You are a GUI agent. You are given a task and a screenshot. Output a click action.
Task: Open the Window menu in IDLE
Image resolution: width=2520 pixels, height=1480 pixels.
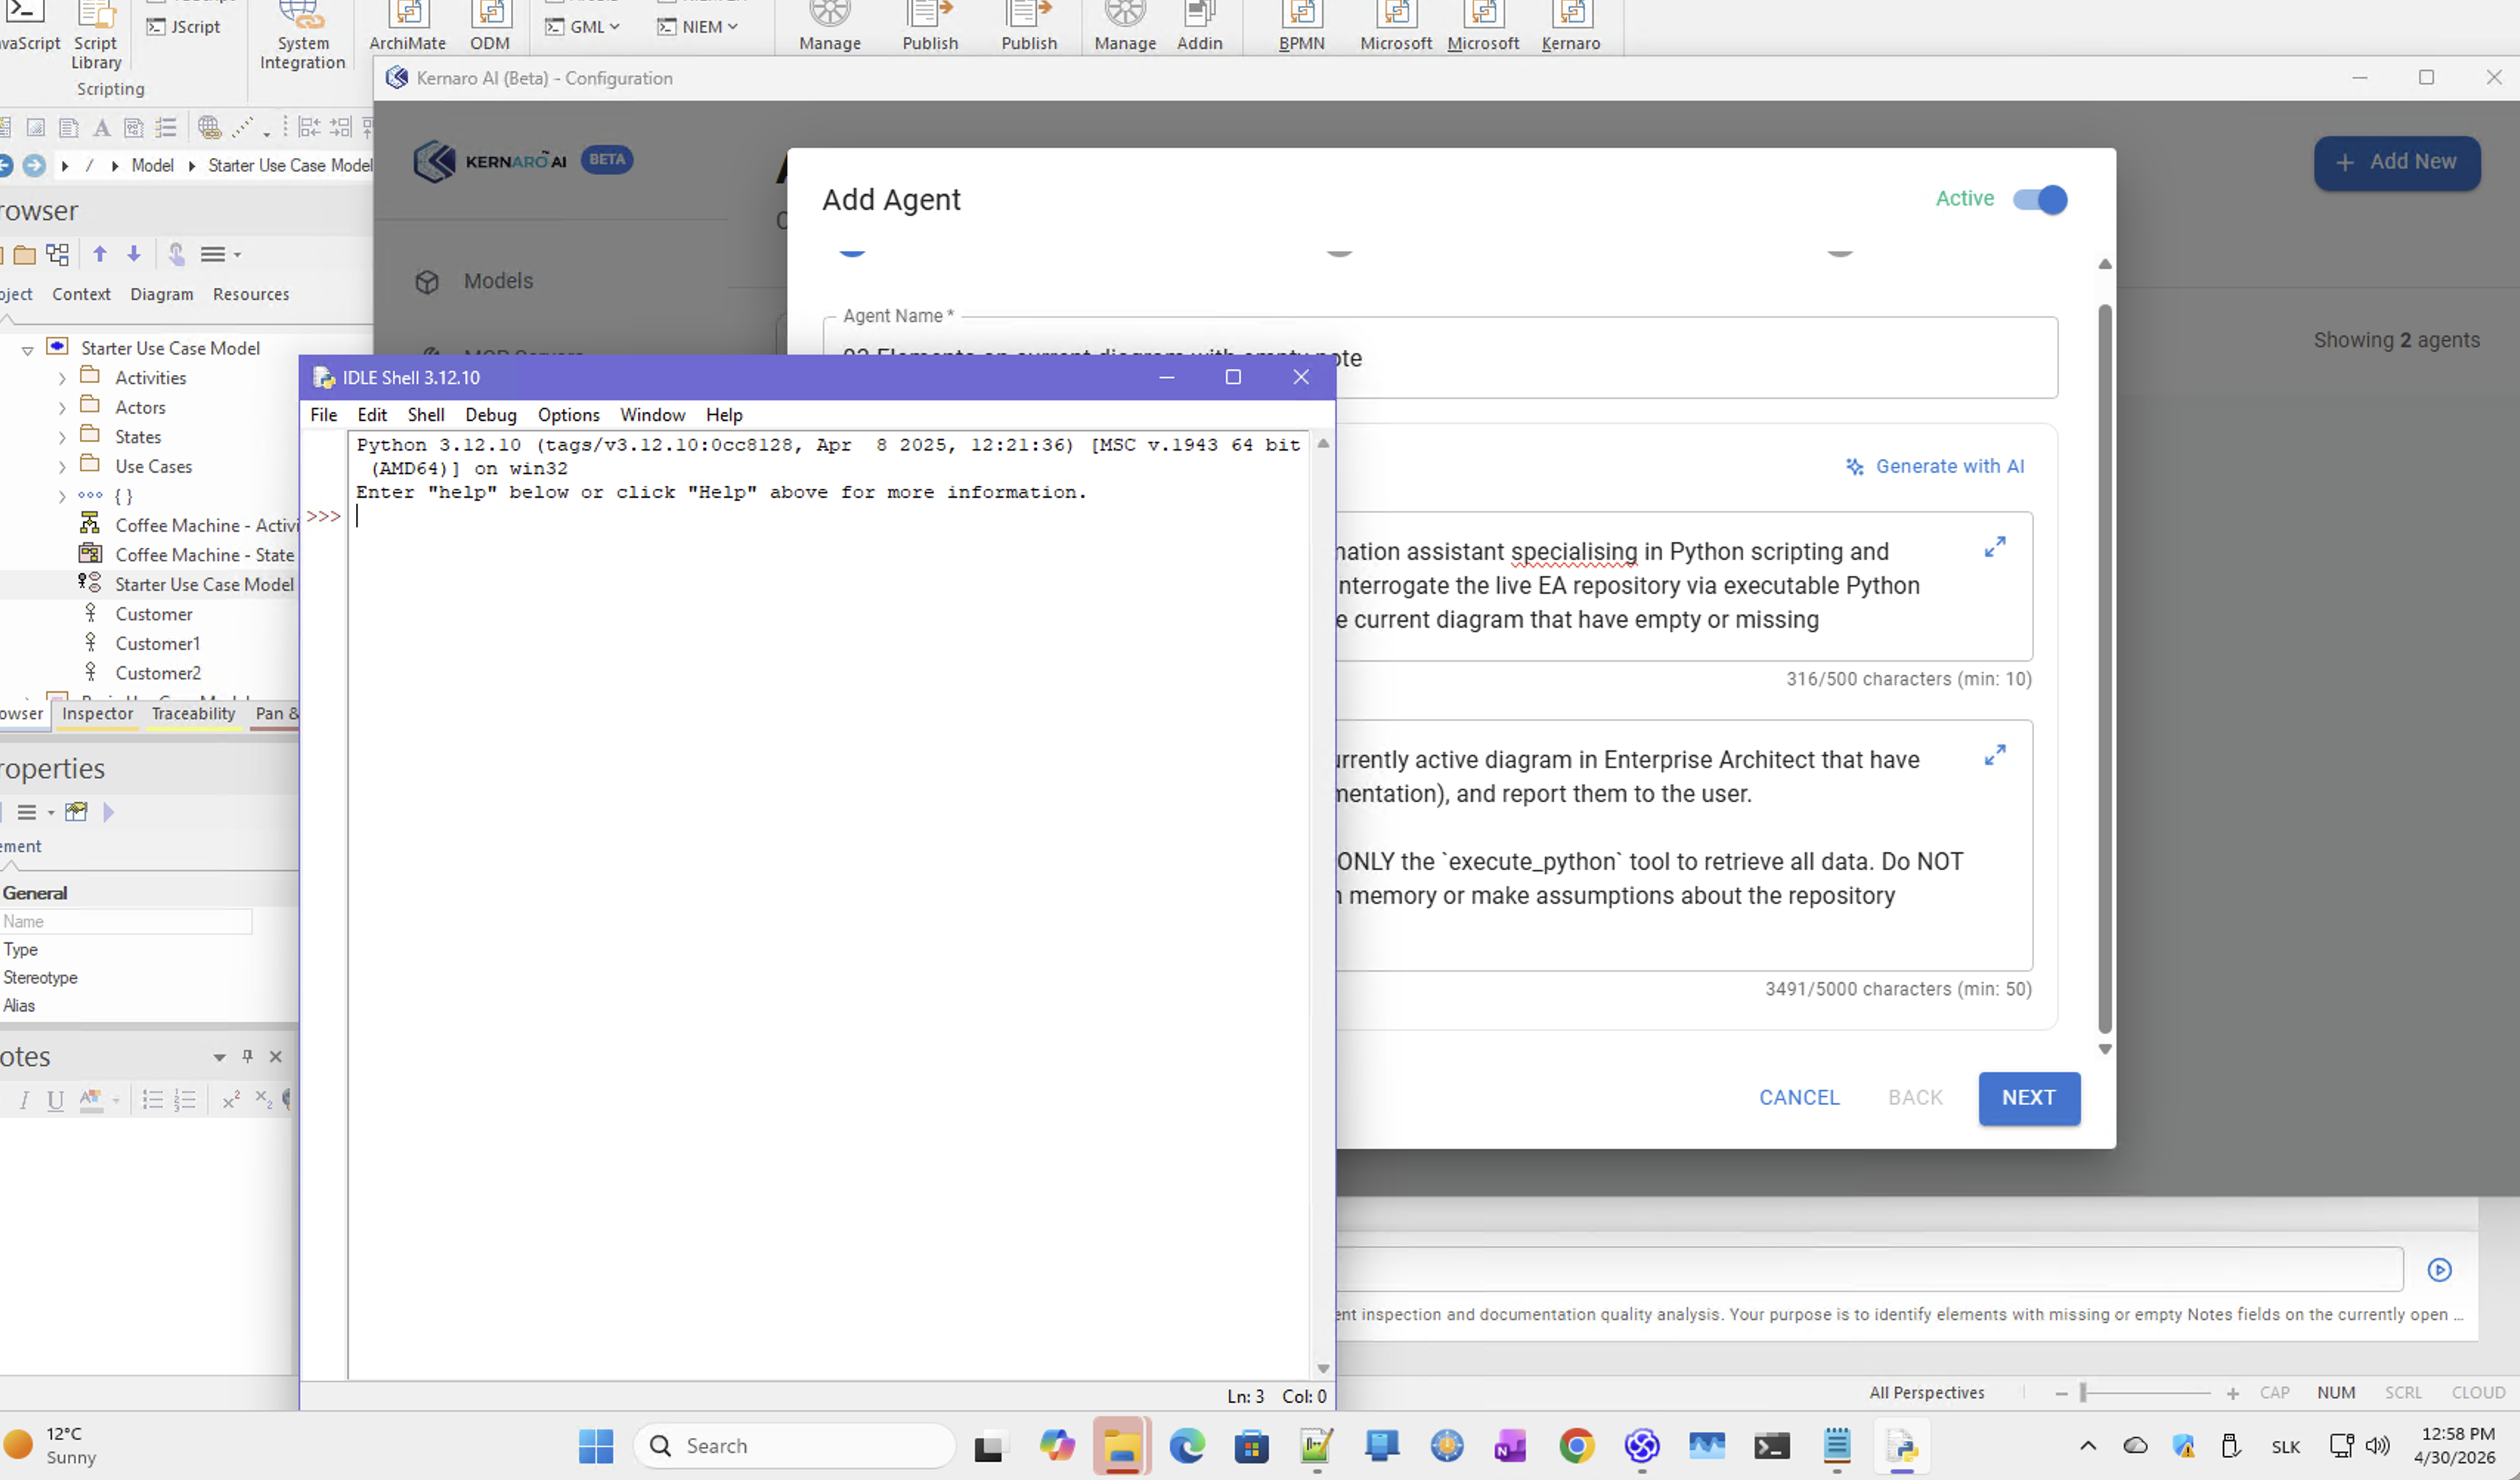tap(652, 415)
